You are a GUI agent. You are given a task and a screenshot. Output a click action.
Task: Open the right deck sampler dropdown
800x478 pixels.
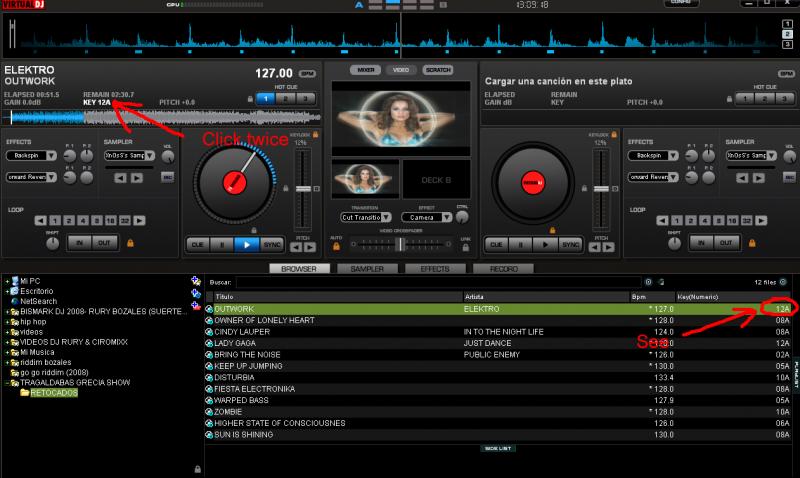pos(772,156)
